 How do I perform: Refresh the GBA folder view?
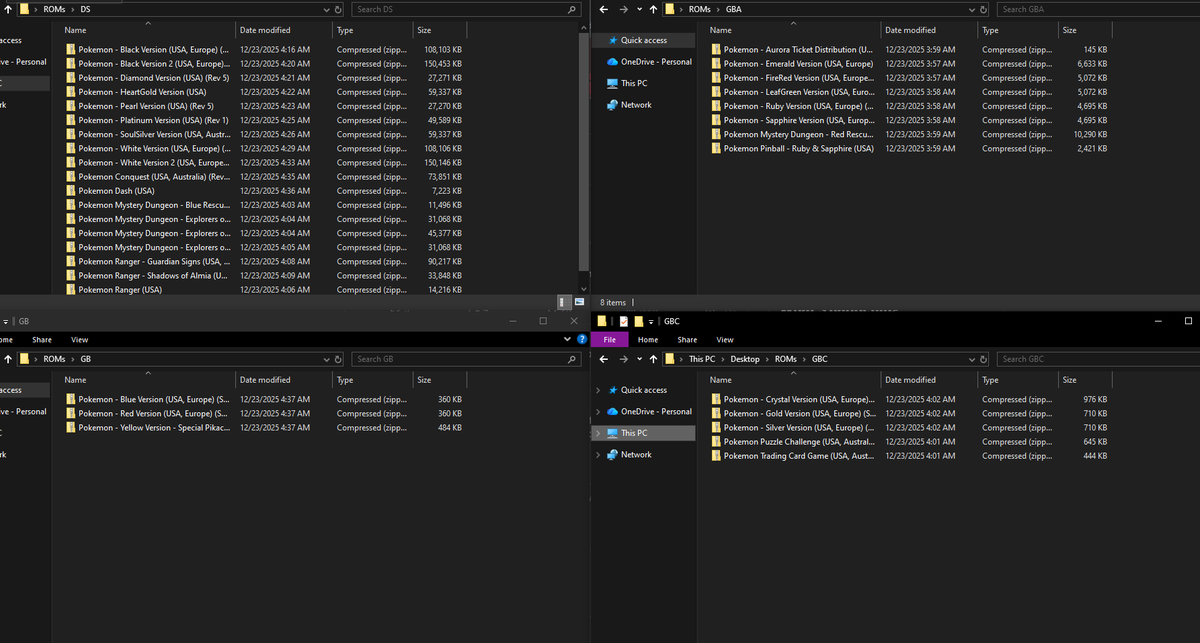984,9
